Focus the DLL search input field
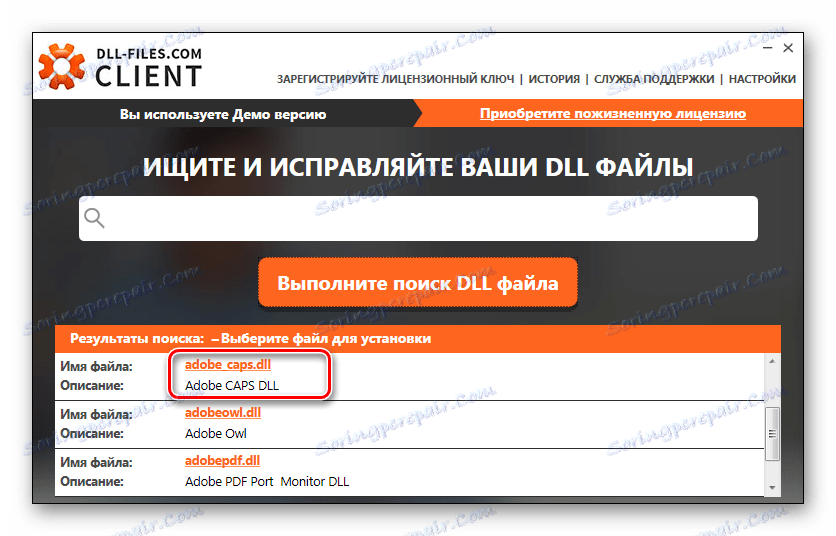This screenshot has height=536, width=836. [419, 218]
